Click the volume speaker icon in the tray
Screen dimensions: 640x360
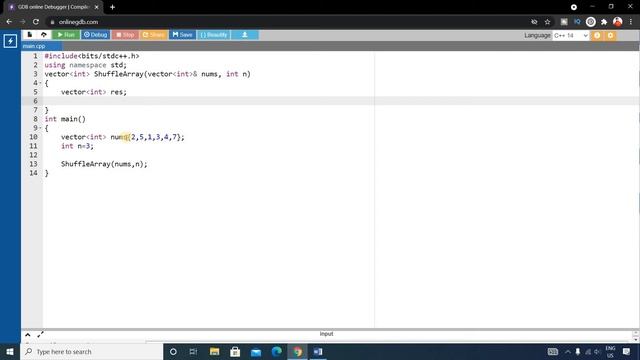tap(597, 351)
